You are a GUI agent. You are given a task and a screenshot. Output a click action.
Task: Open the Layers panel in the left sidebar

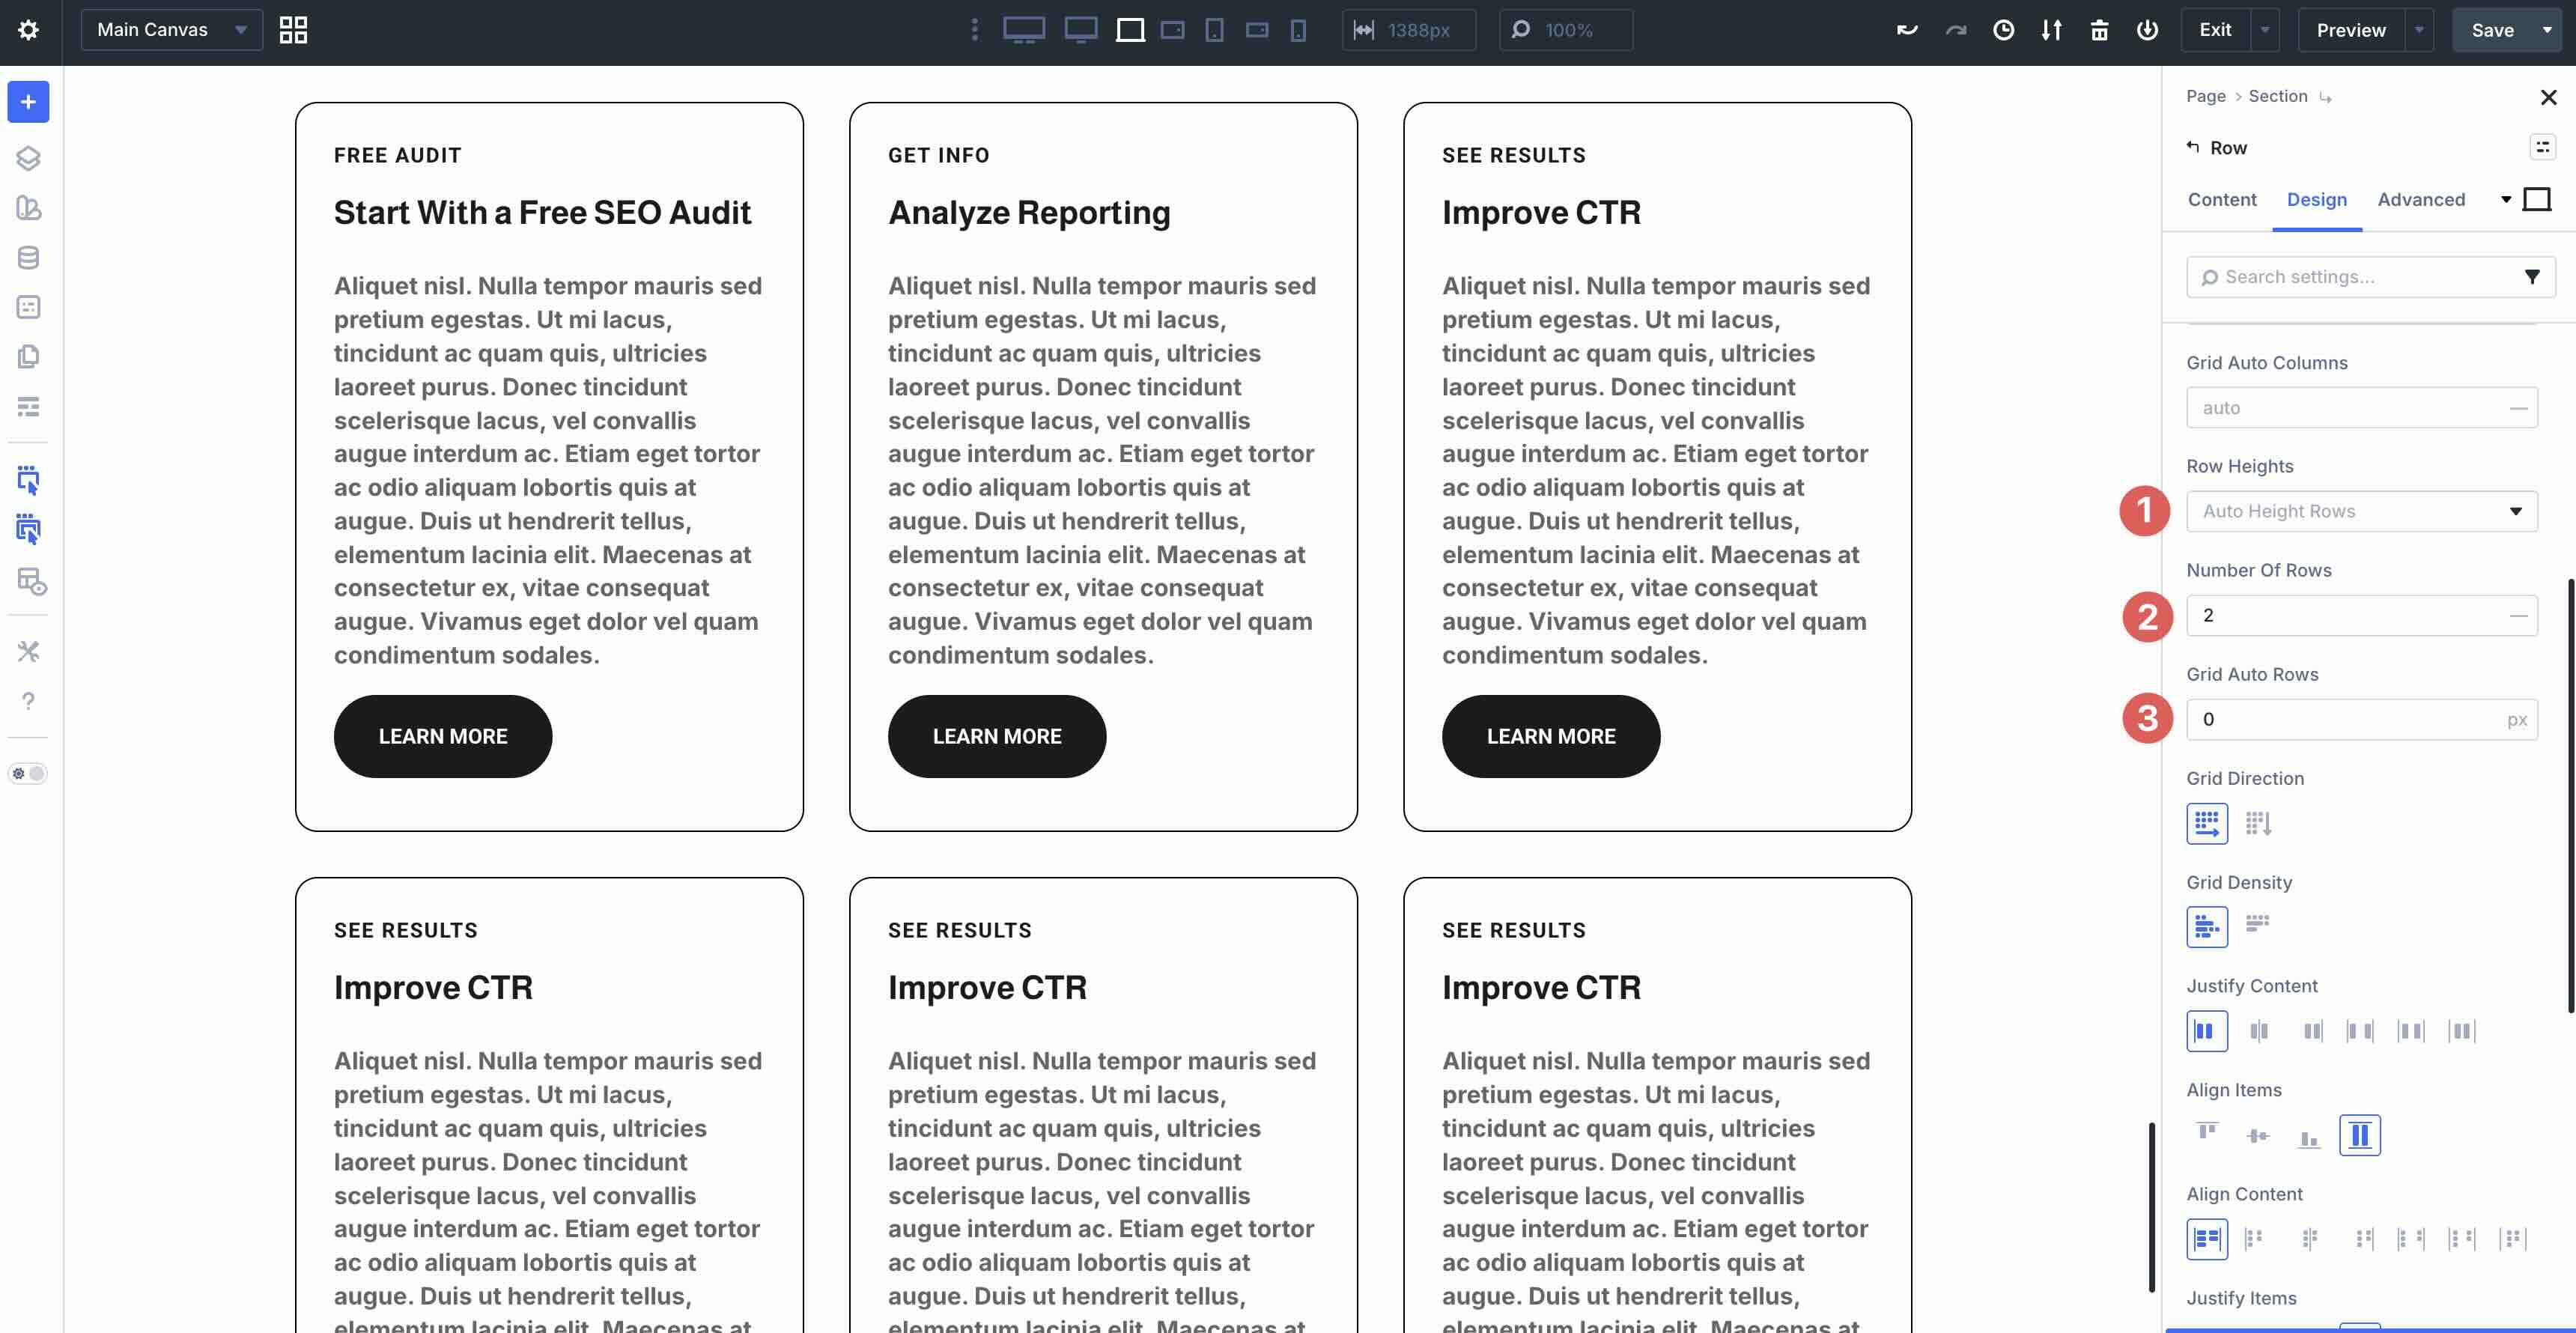[28, 158]
